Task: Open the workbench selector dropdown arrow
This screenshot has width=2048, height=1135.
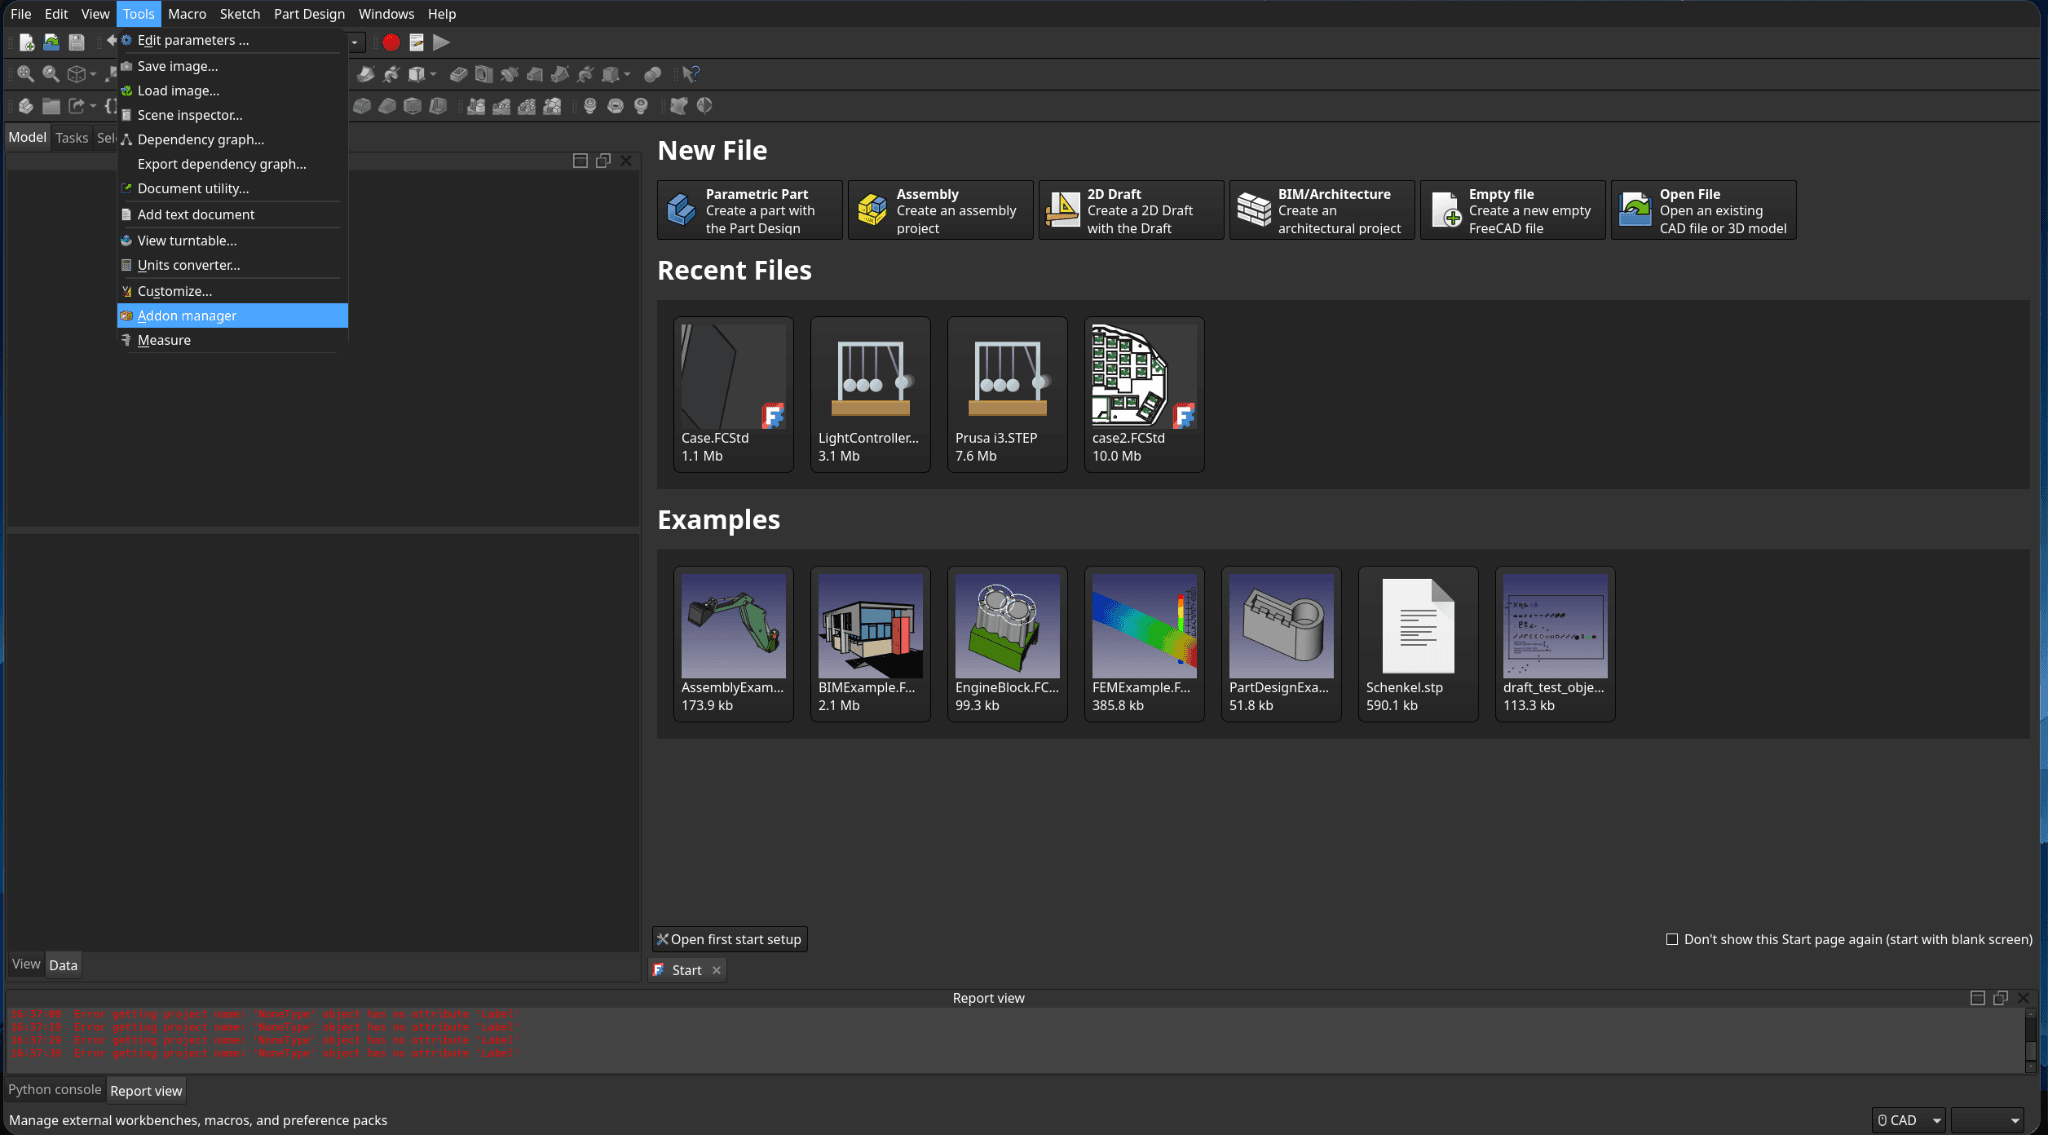Action: (x=354, y=42)
